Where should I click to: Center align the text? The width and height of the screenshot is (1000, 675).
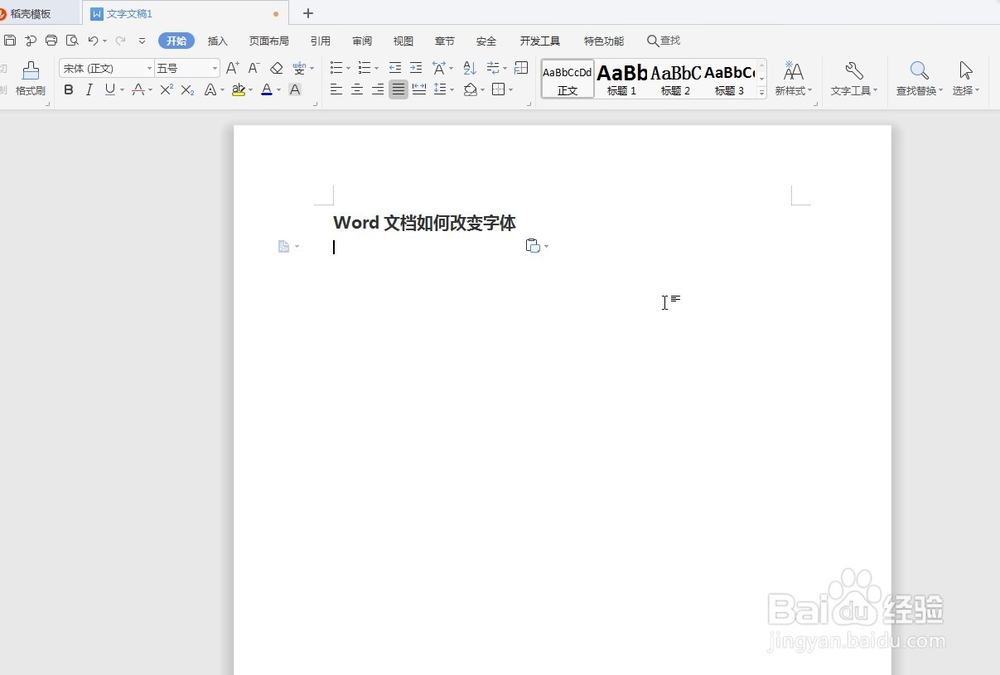357,90
